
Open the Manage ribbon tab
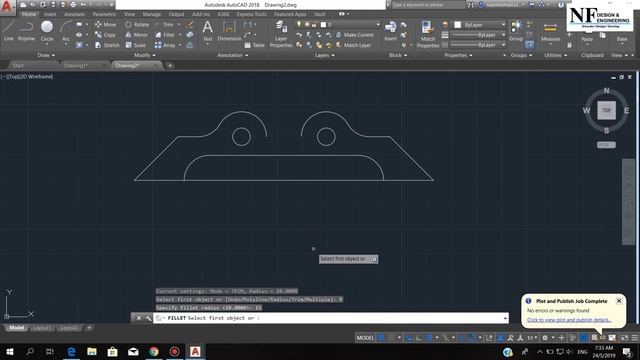pos(151,14)
